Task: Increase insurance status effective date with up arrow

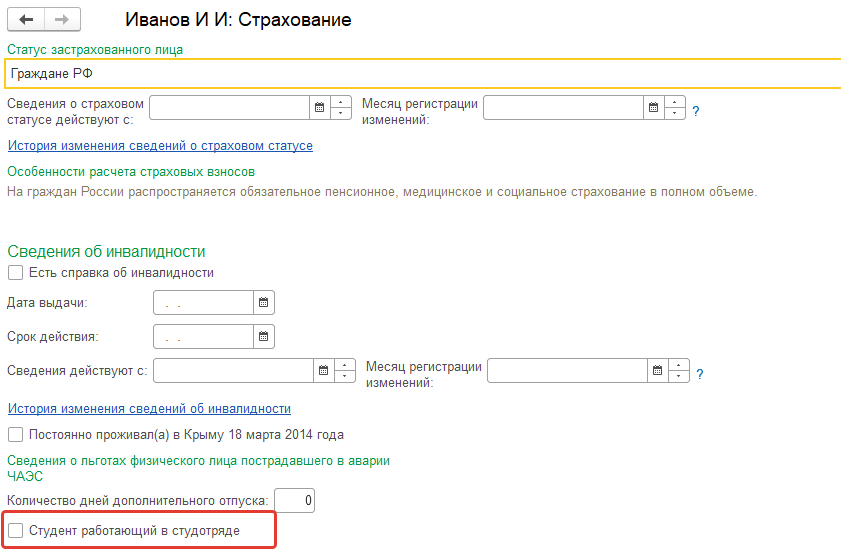Action: [x=341, y=102]
